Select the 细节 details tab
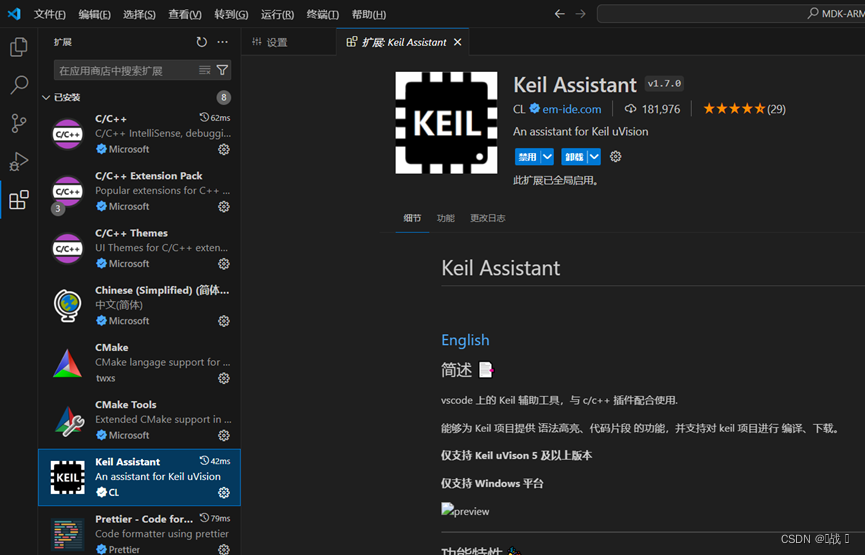The height and width of the screenshot is (555, 865). click(x=412, y=218)
